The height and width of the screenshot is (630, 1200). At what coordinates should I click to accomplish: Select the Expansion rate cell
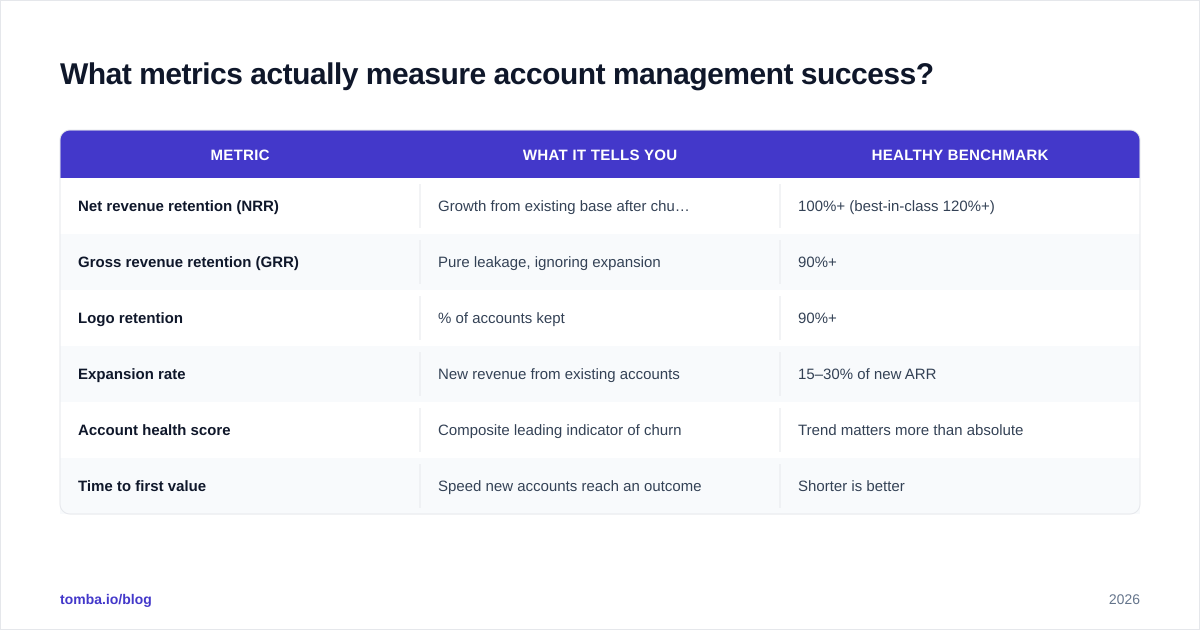pyautogui.click(x=240, y=374)
